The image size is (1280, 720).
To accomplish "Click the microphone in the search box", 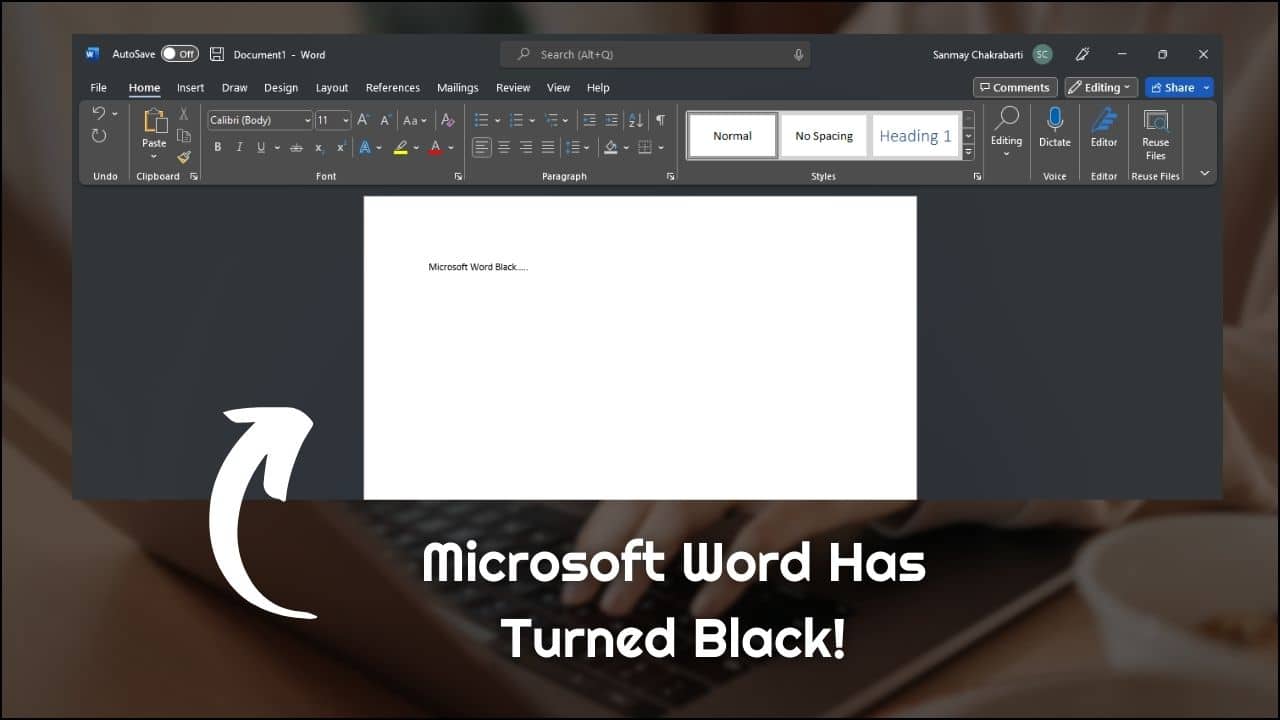I will [x=798, y=54].
